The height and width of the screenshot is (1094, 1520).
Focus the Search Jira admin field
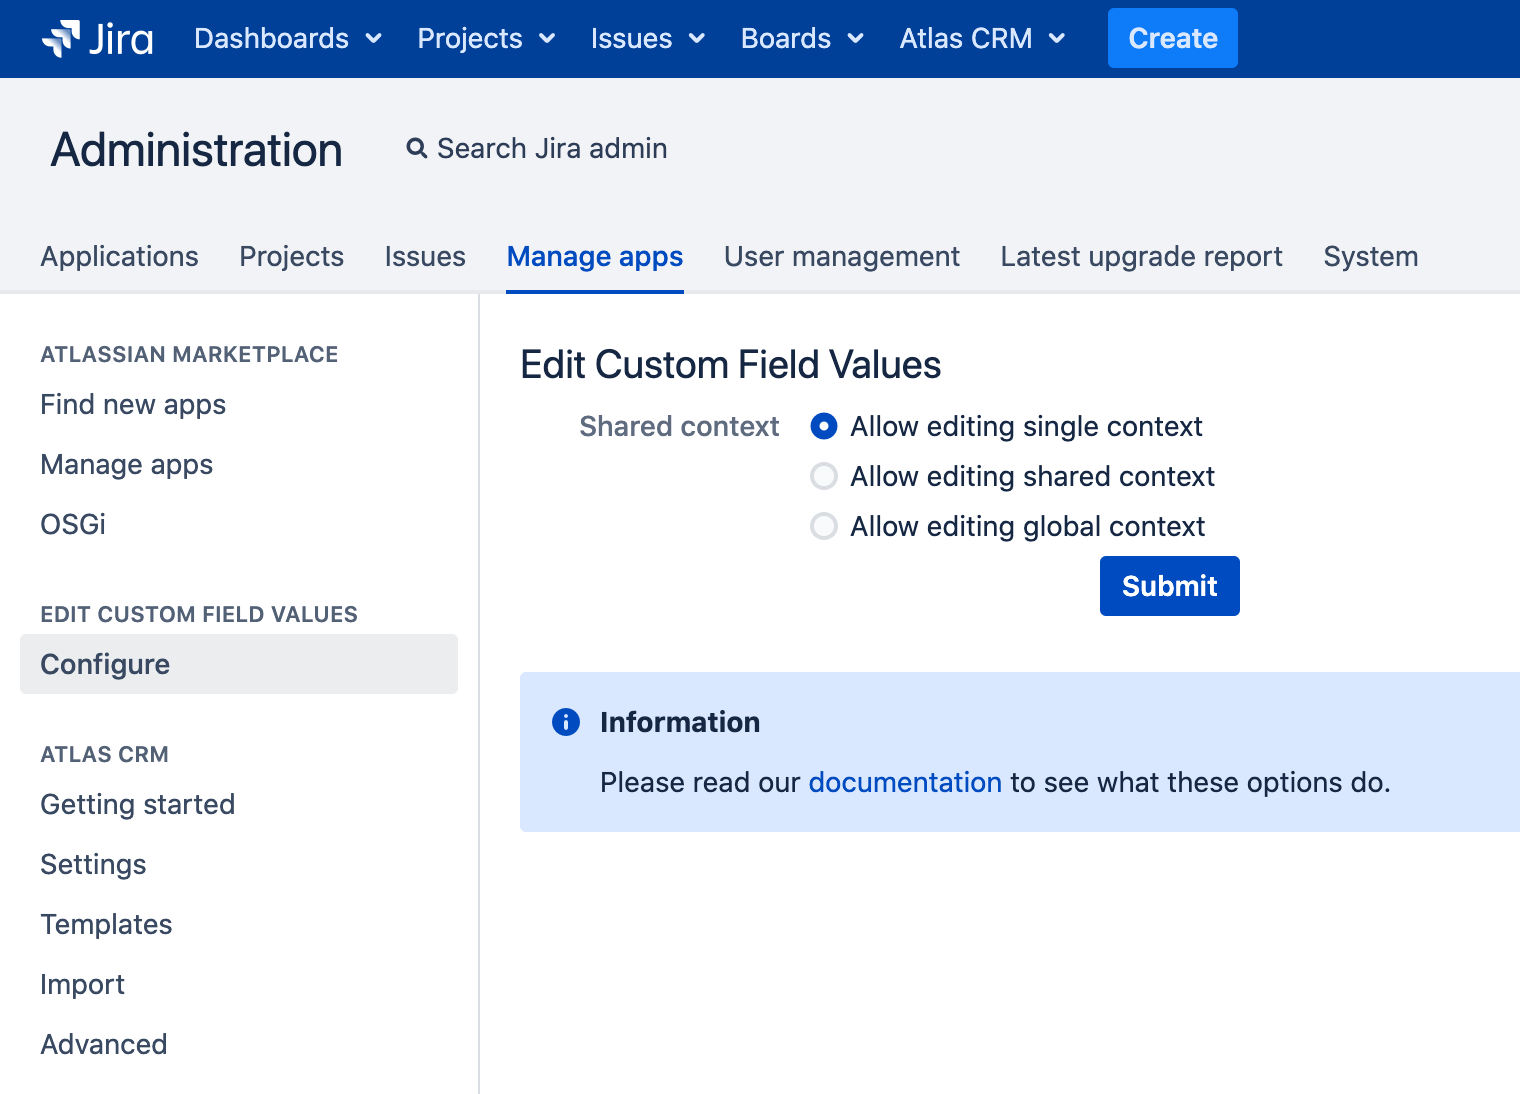[x=552, y=149]
